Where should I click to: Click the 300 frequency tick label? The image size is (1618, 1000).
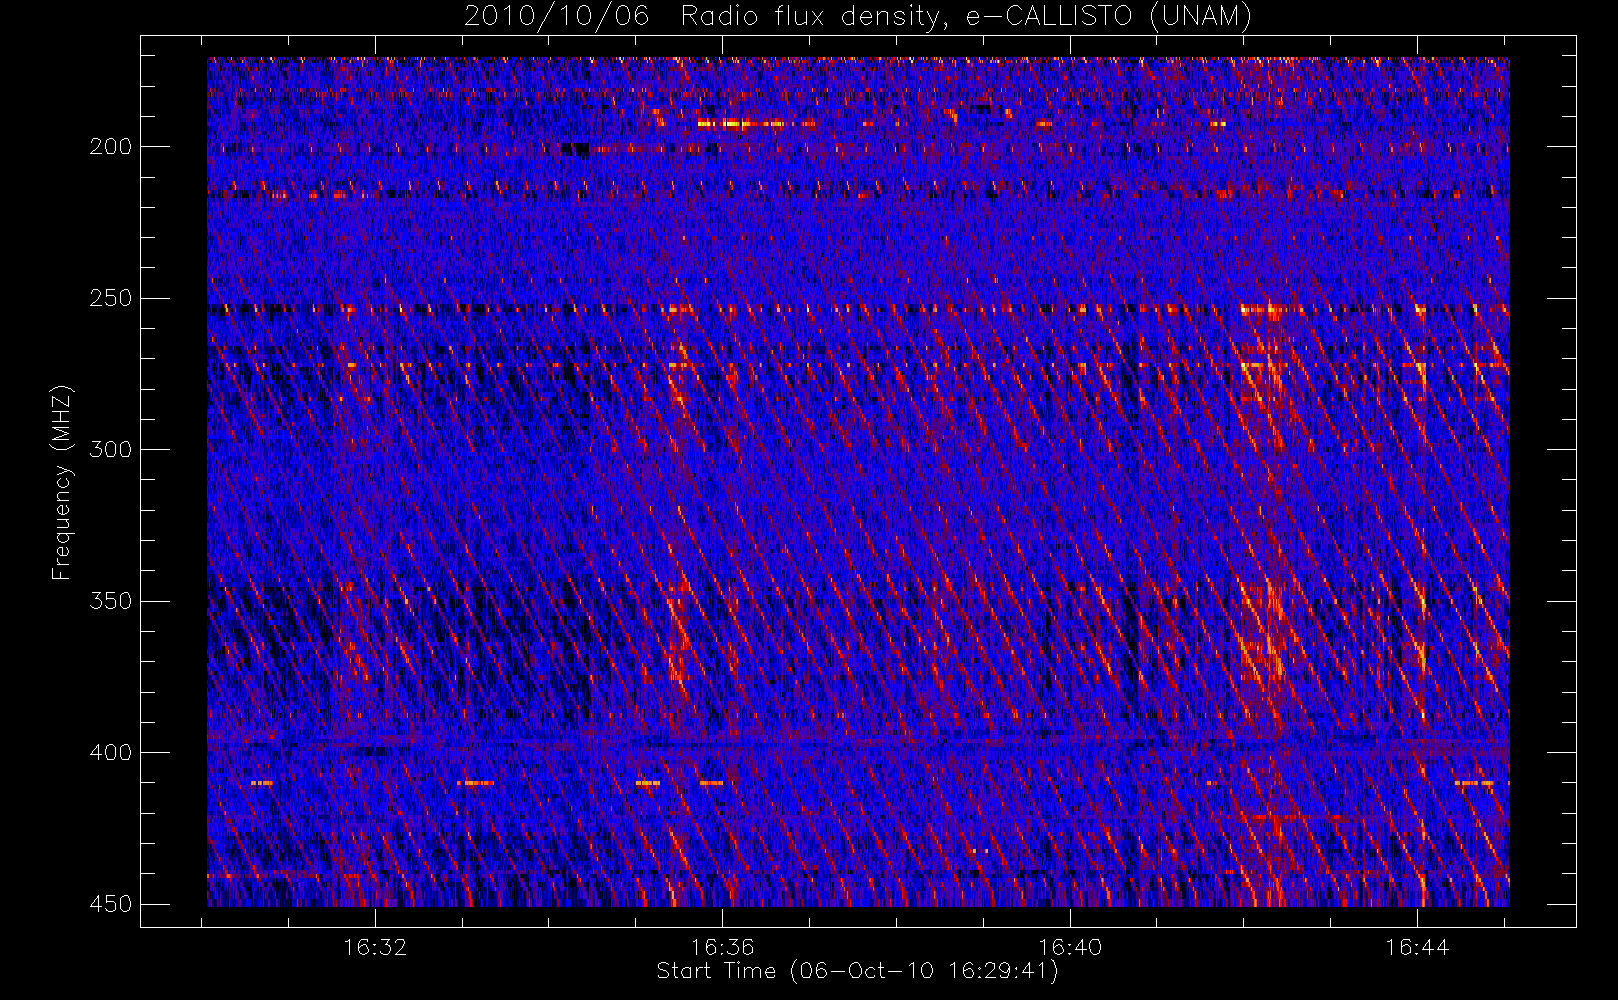(x=111, y=450)
